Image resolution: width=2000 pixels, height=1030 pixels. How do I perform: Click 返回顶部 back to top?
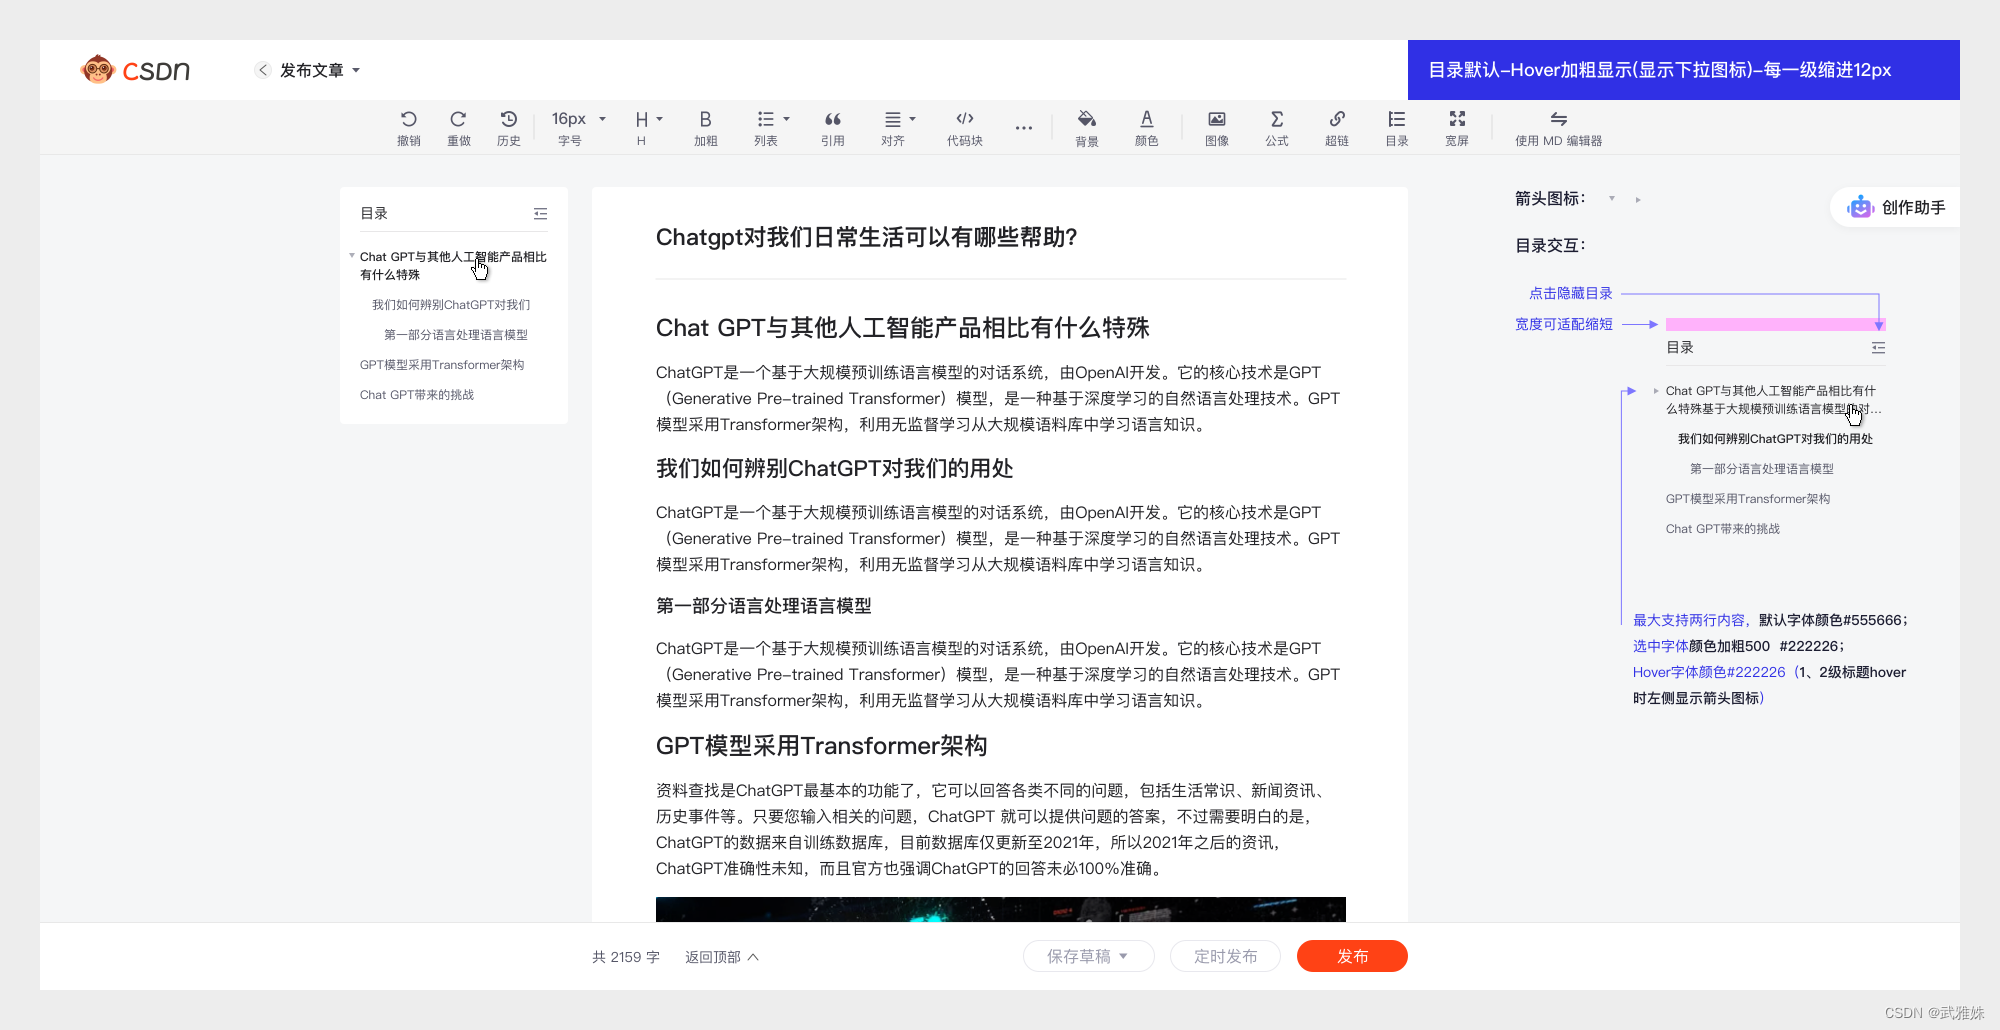[x=722, y=957]
